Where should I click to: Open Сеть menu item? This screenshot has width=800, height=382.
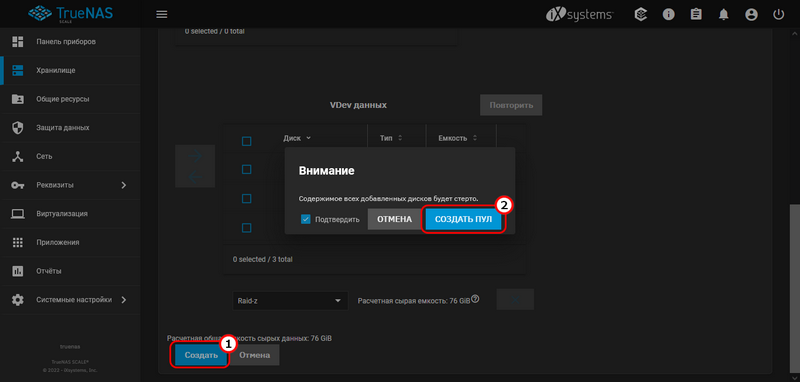tap(70, 156)
